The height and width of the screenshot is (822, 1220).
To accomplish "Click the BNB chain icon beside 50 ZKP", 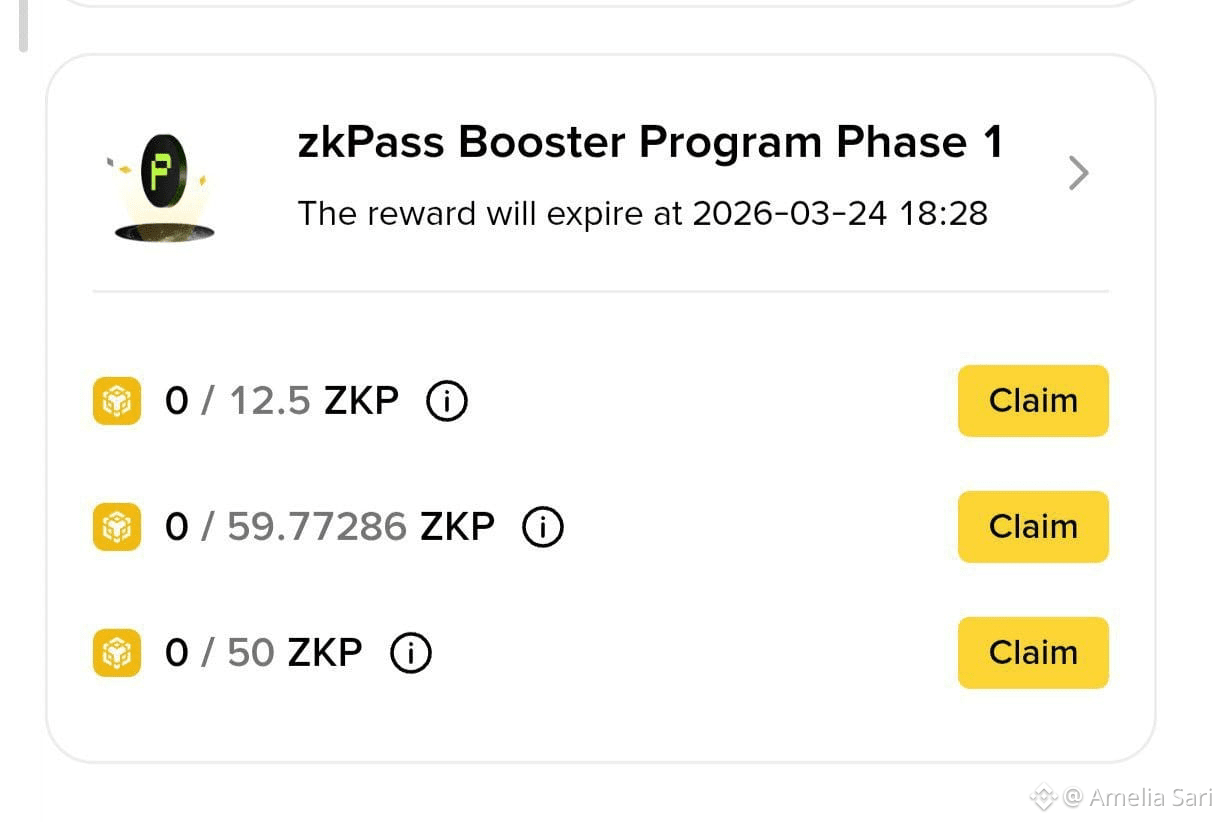I will (117, 653).
